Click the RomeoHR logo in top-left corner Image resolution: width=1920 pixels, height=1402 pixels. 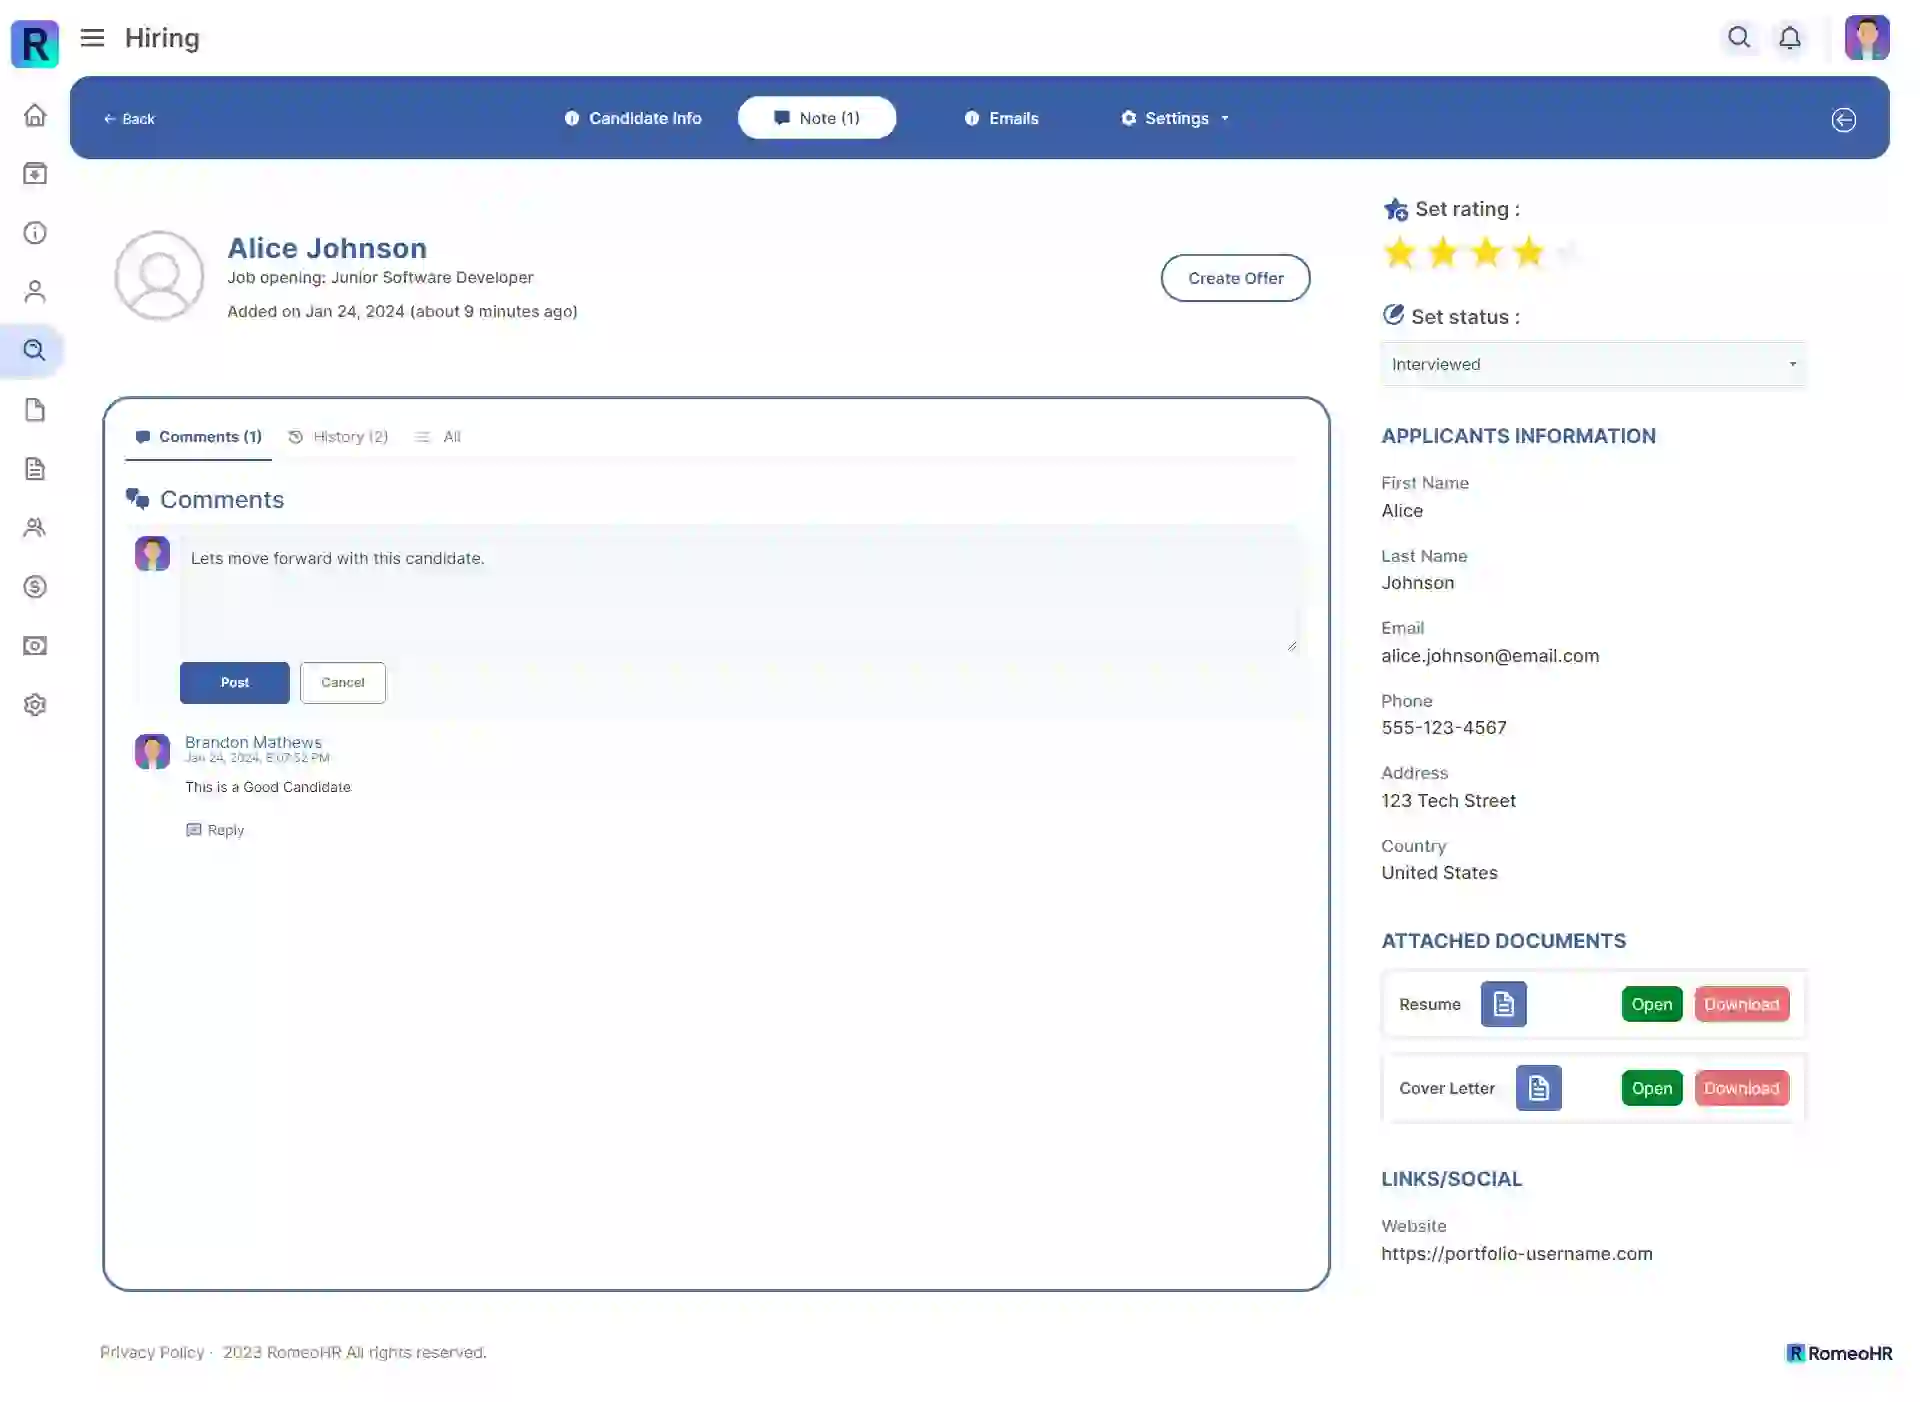(x=35, y=43)
